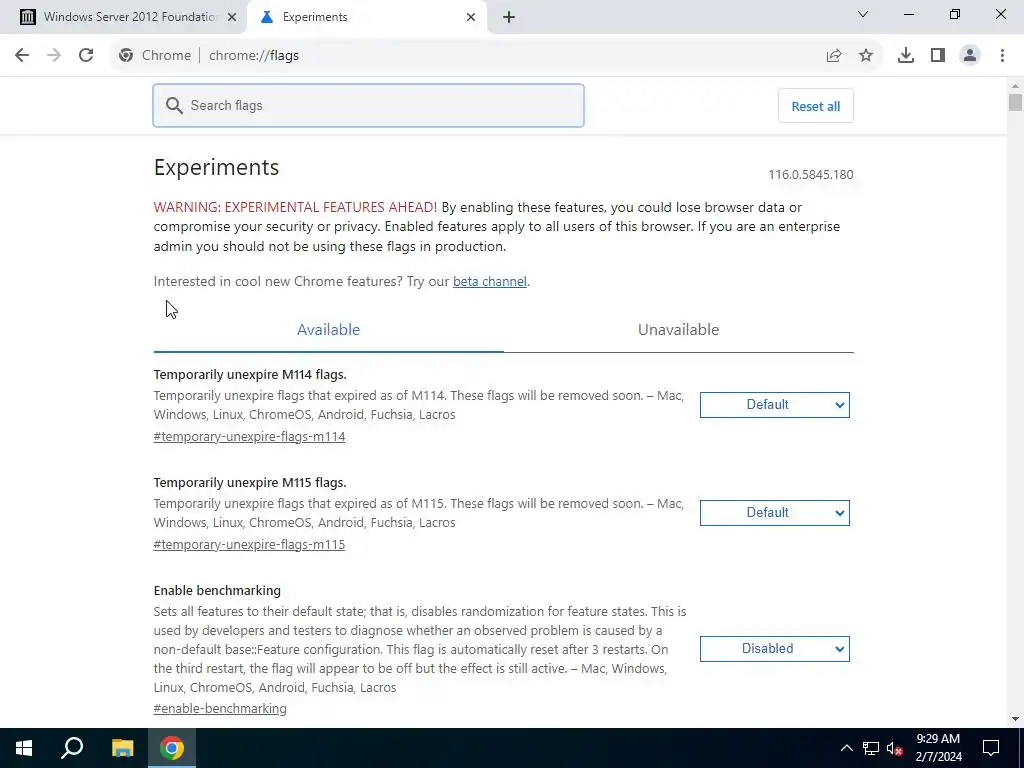Open the notification center icon

[x=991, y=748]
